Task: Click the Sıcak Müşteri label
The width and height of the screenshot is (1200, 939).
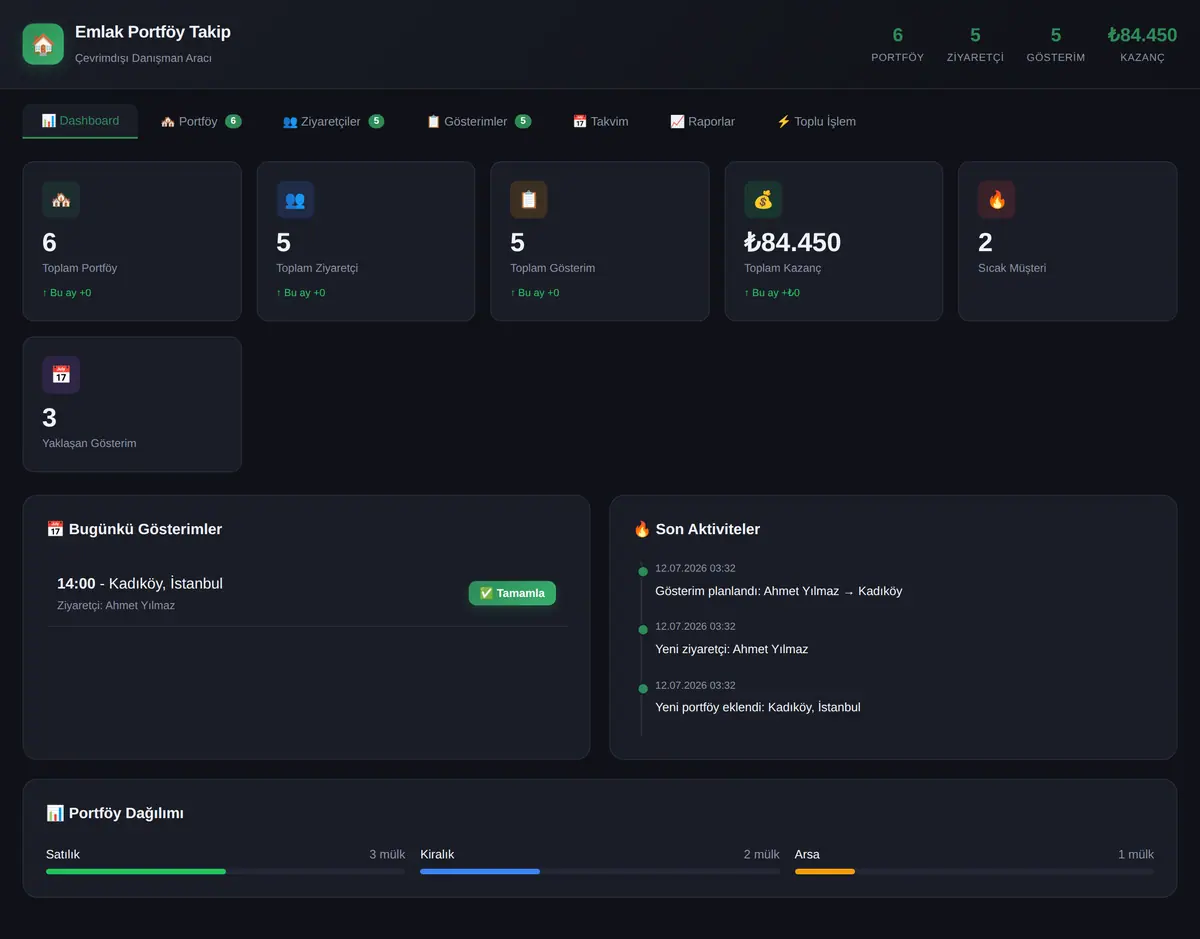Action: click(x=1012, y=268)
